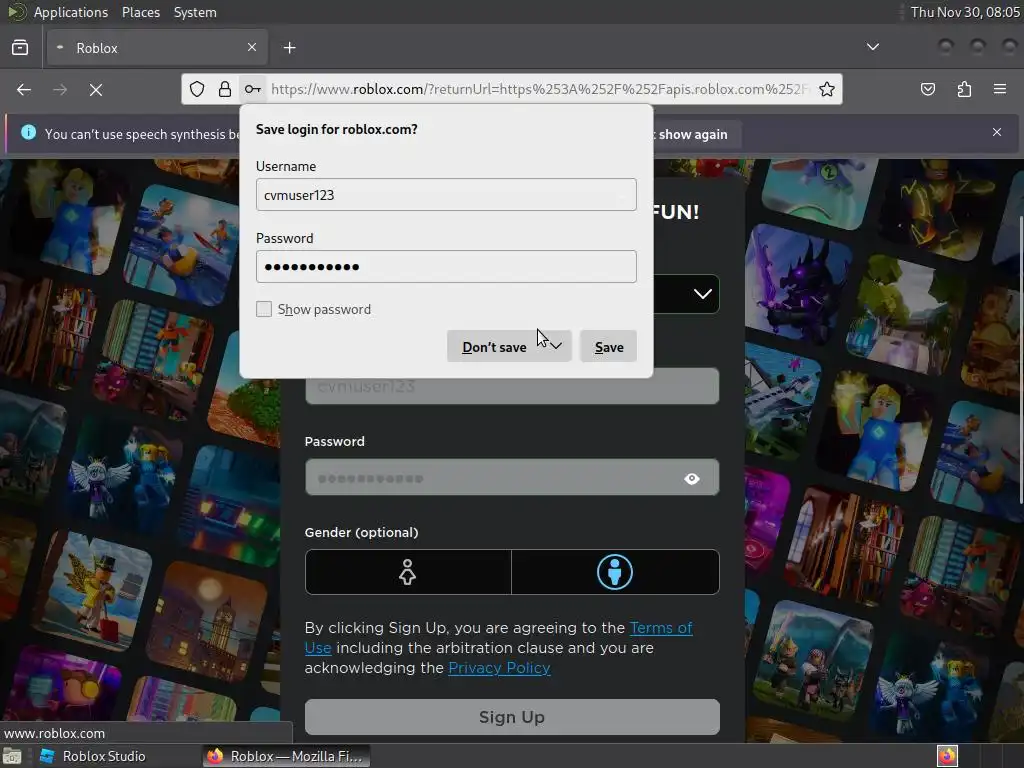The width and height of the screenshot is (1024, 768).
Task: Expand the birthday dropdown chevron
Action: (x=702, y=294)
